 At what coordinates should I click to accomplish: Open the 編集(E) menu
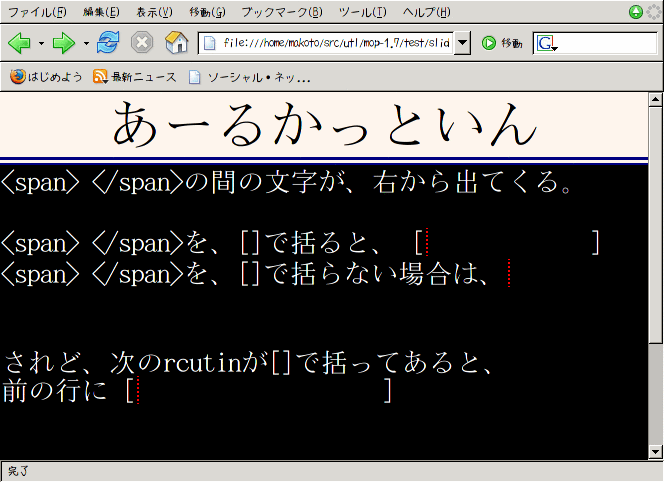pyautogui.click(x=101, y=12)
